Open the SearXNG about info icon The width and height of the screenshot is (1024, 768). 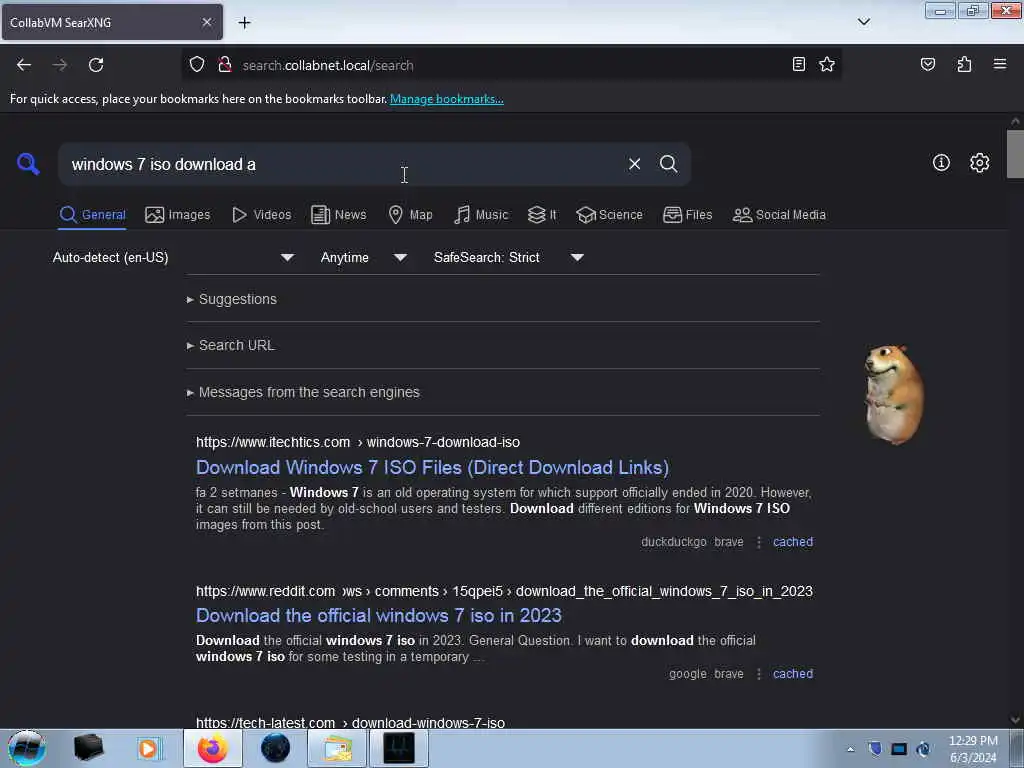tap(941, 163)
